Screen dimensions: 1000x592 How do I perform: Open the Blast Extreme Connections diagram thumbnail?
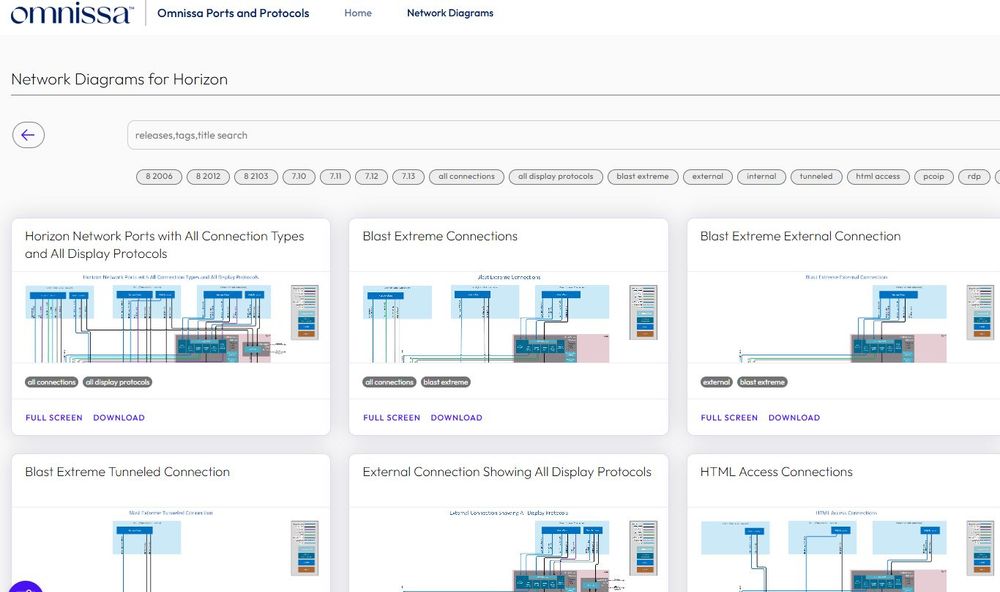508,318
